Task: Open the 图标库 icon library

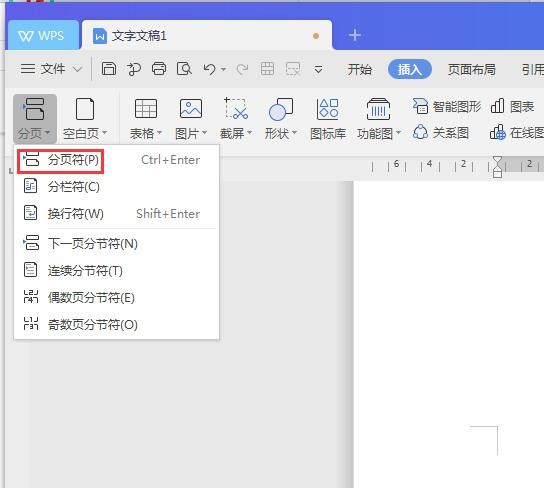Action: point(328,119)
